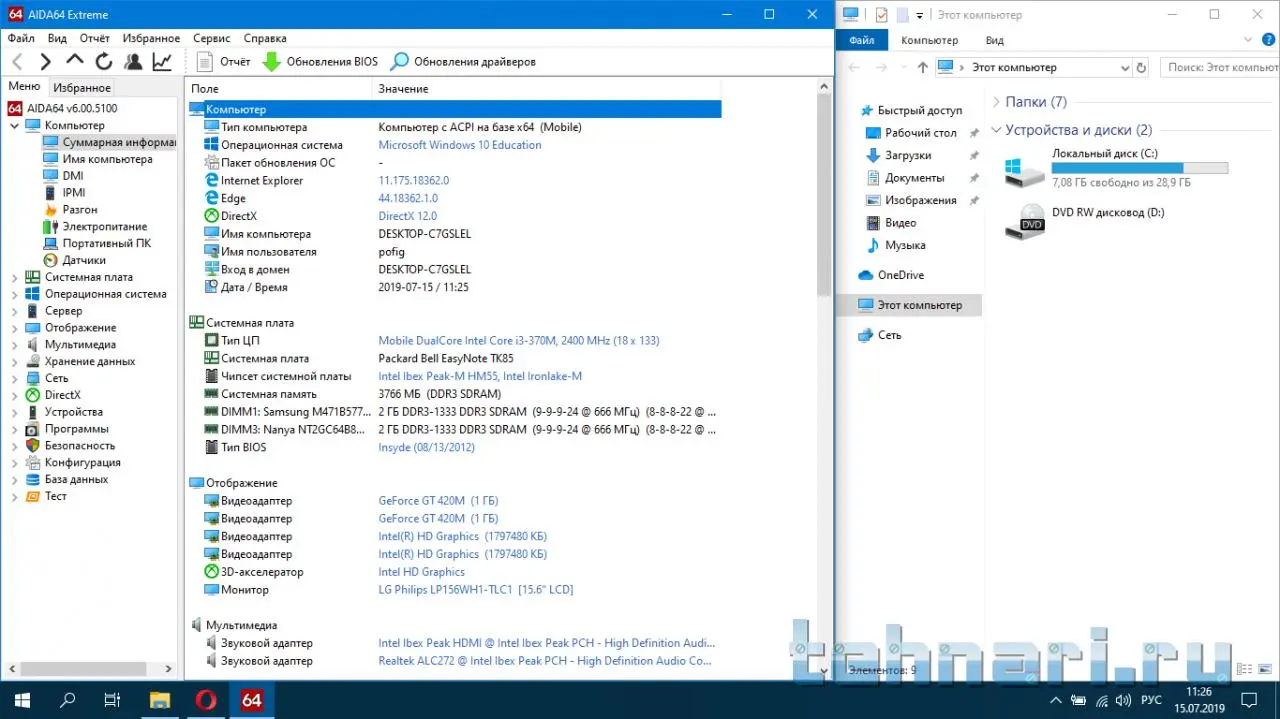The image size is (1280, 719).
Task: Go forward using AIDA64 right arrow
Action: point(45,62)
